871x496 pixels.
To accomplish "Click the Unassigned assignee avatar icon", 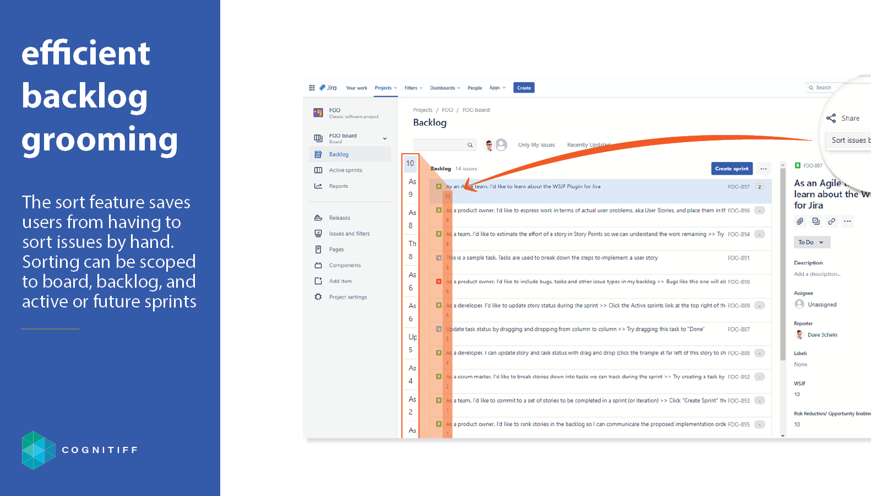I will [x=799, y=304].
